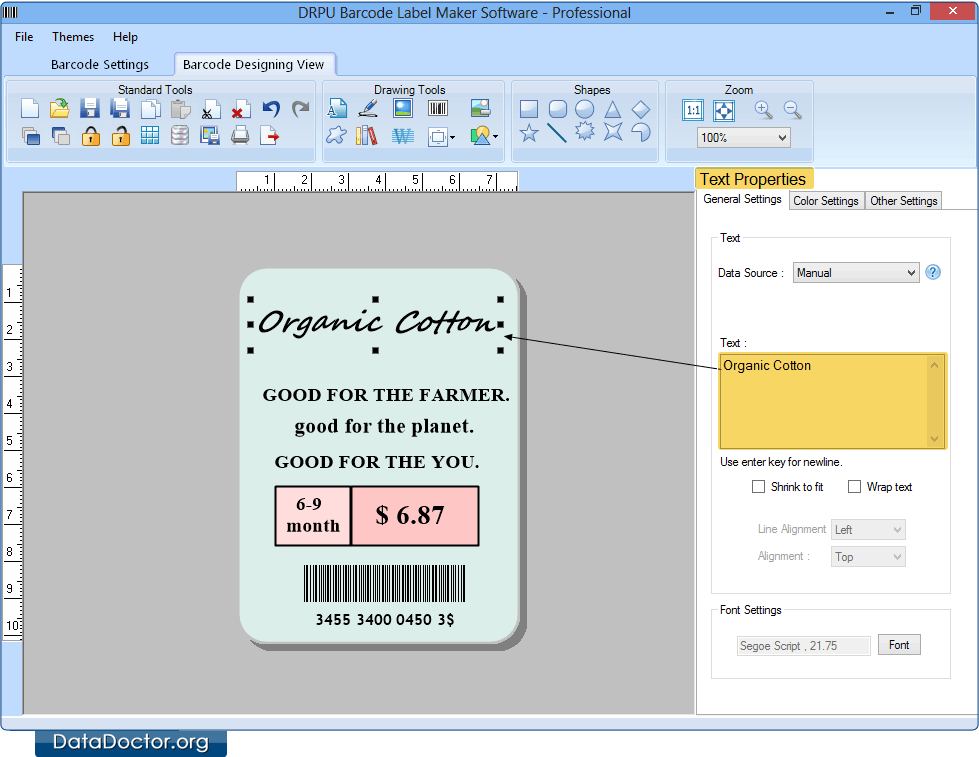Paste from clipboard icon
The width and height of the screenshot is (979, 757).
click(x=180, y=109)
